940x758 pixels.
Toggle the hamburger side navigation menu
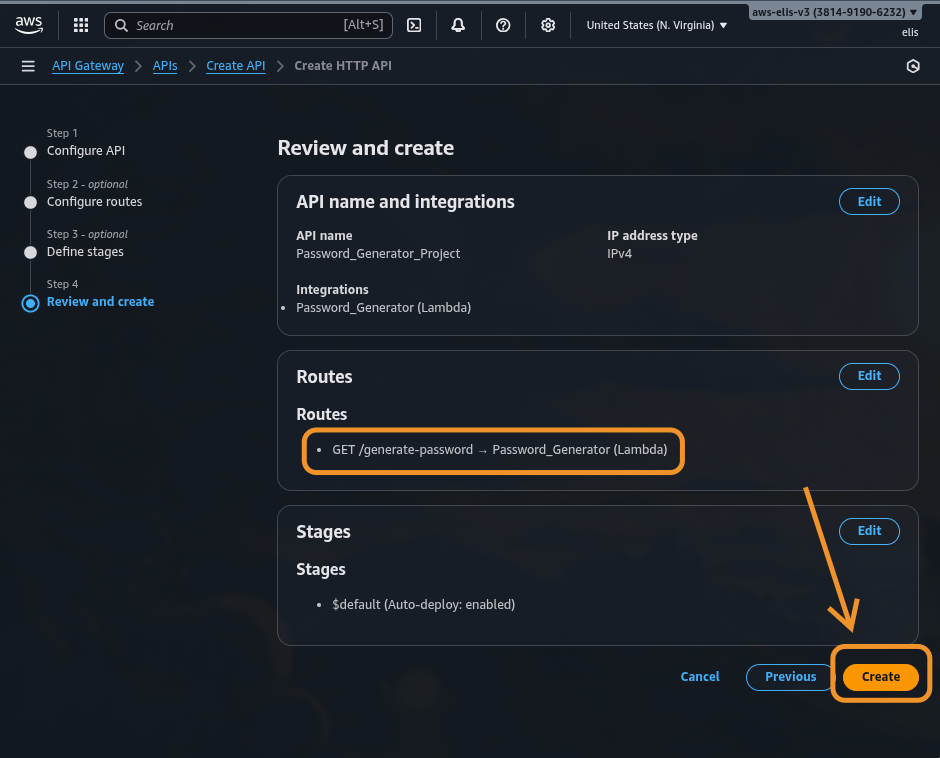click(28, 66)
